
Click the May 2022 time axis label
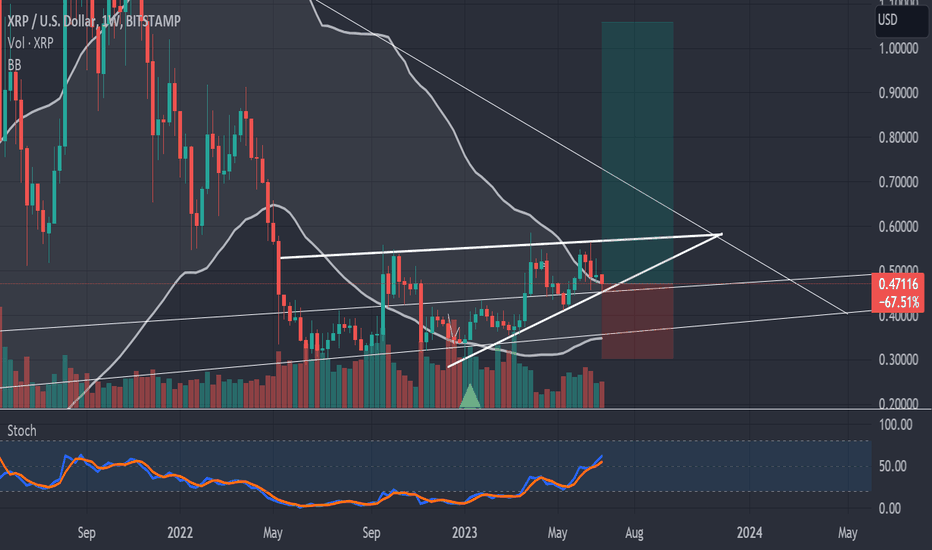coord(272,532)
